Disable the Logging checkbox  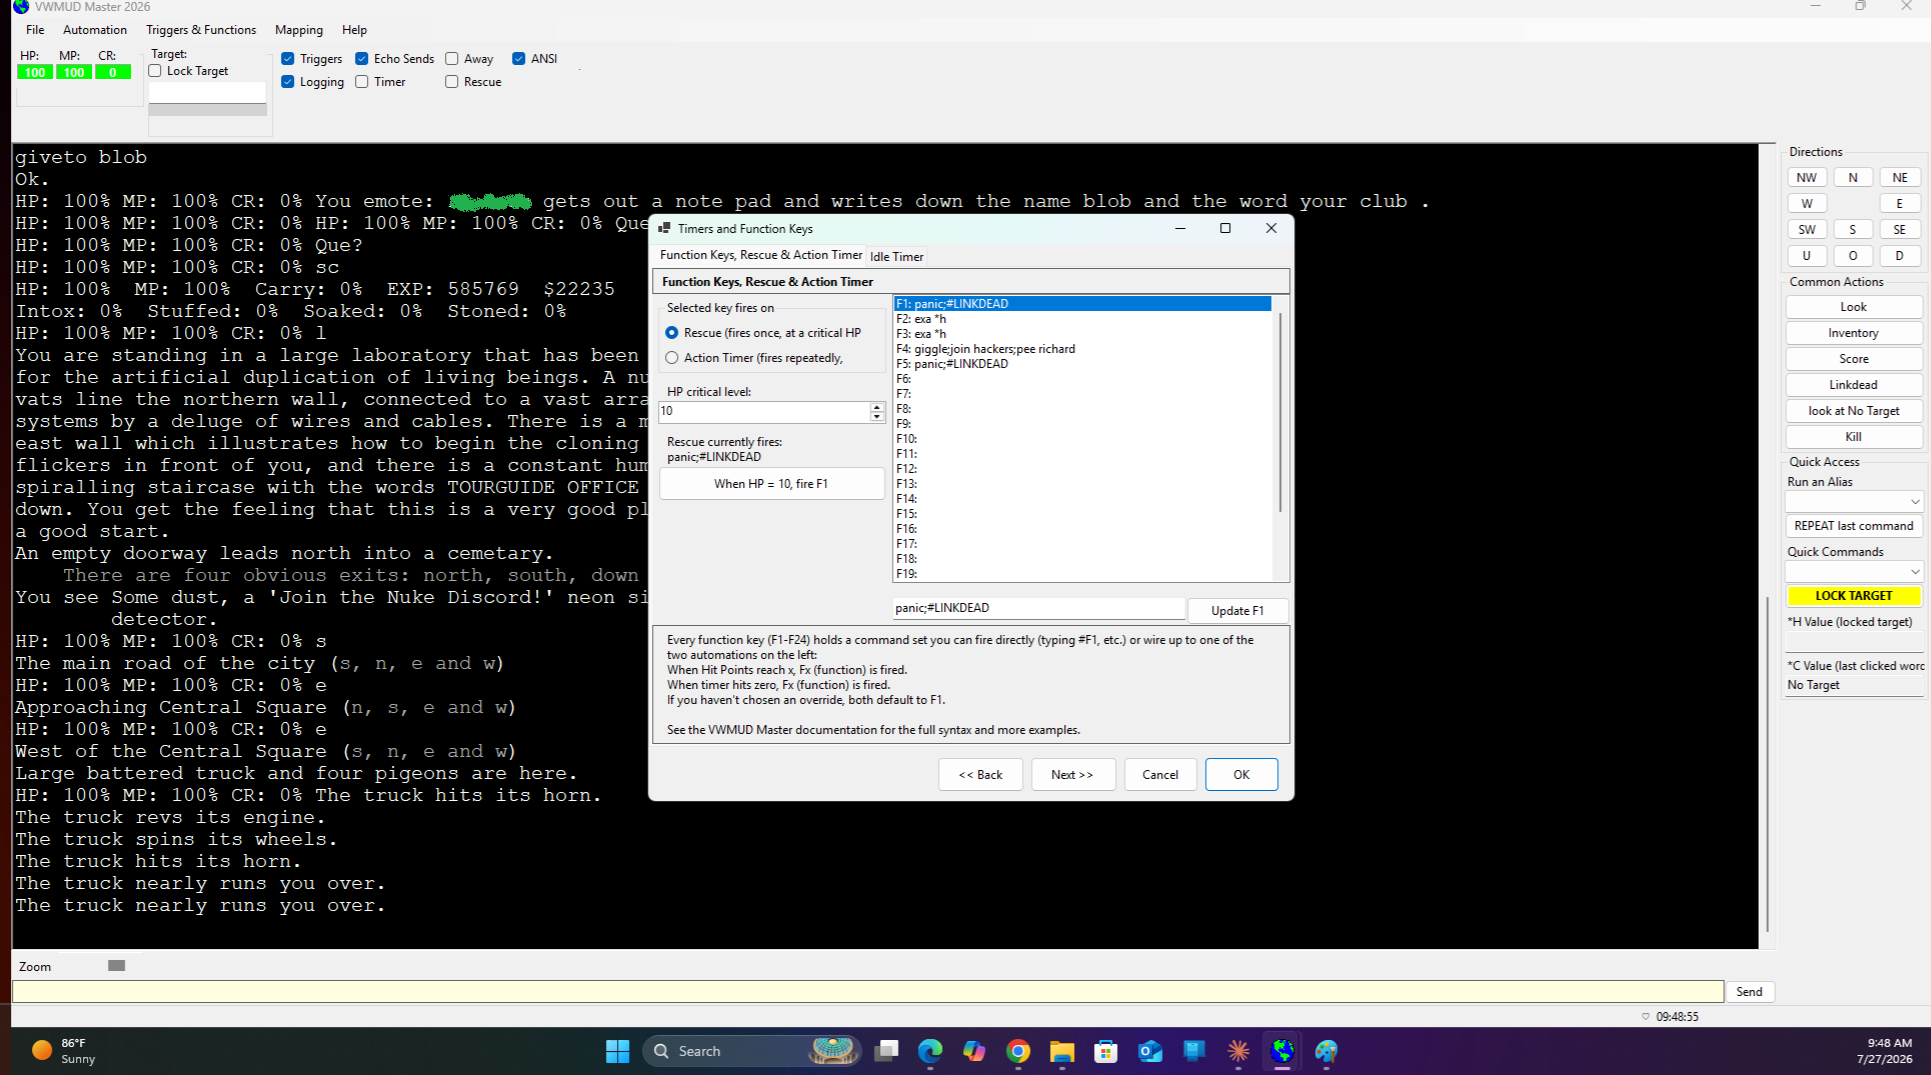(288, 82)
